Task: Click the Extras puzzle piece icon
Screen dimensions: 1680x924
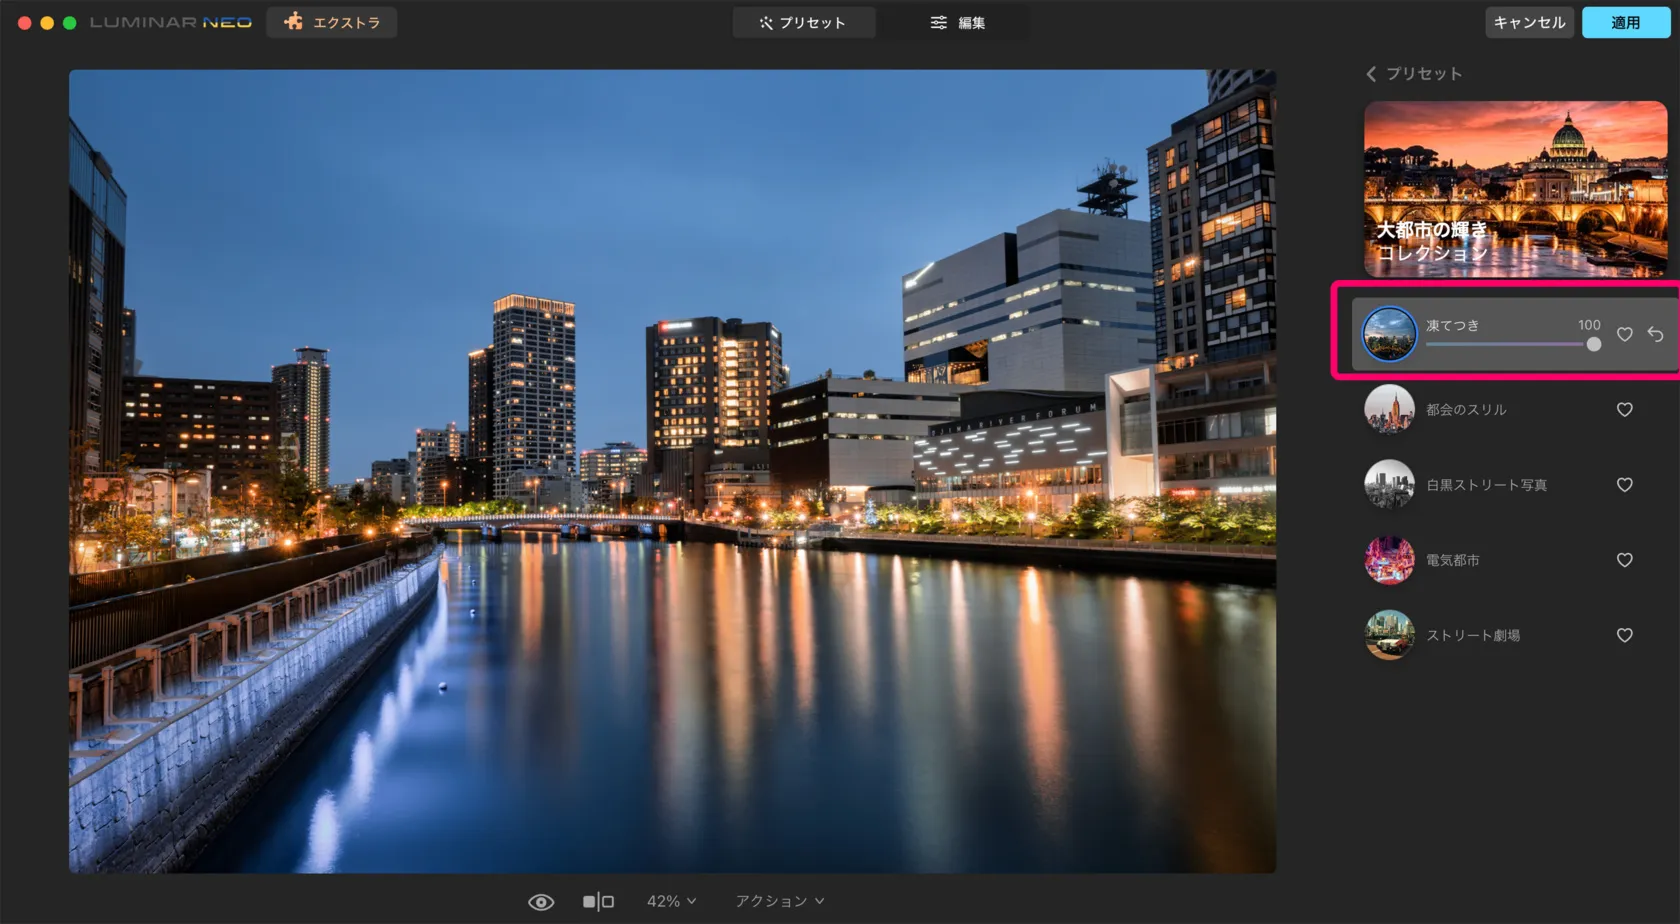Action: [293, 22]
